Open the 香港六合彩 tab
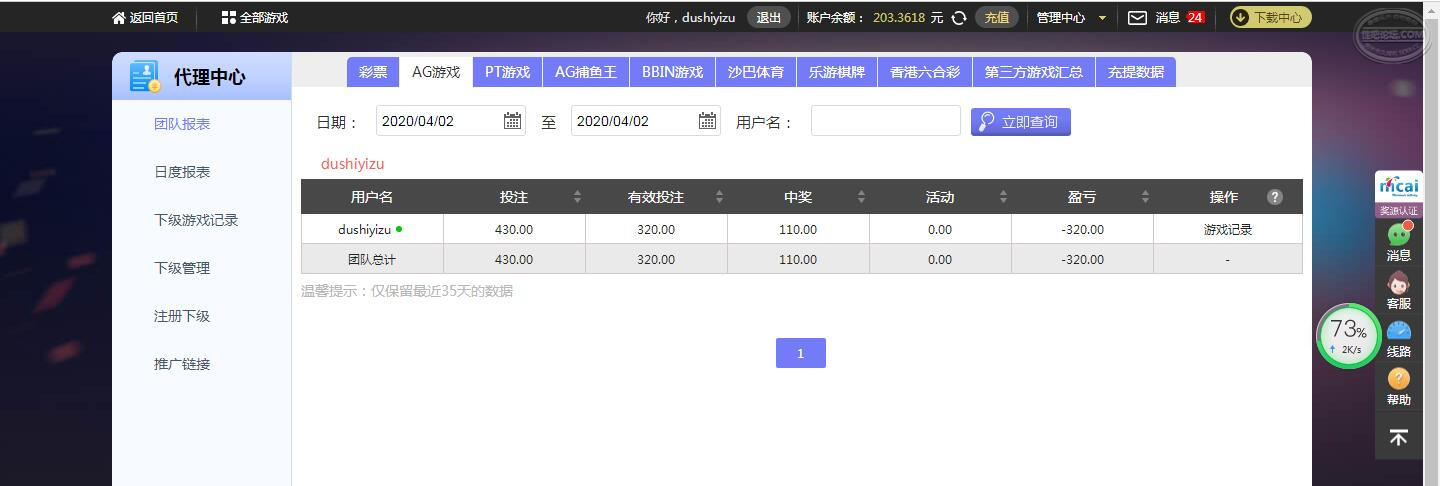The image size is (1440, 486). [925, 72]
